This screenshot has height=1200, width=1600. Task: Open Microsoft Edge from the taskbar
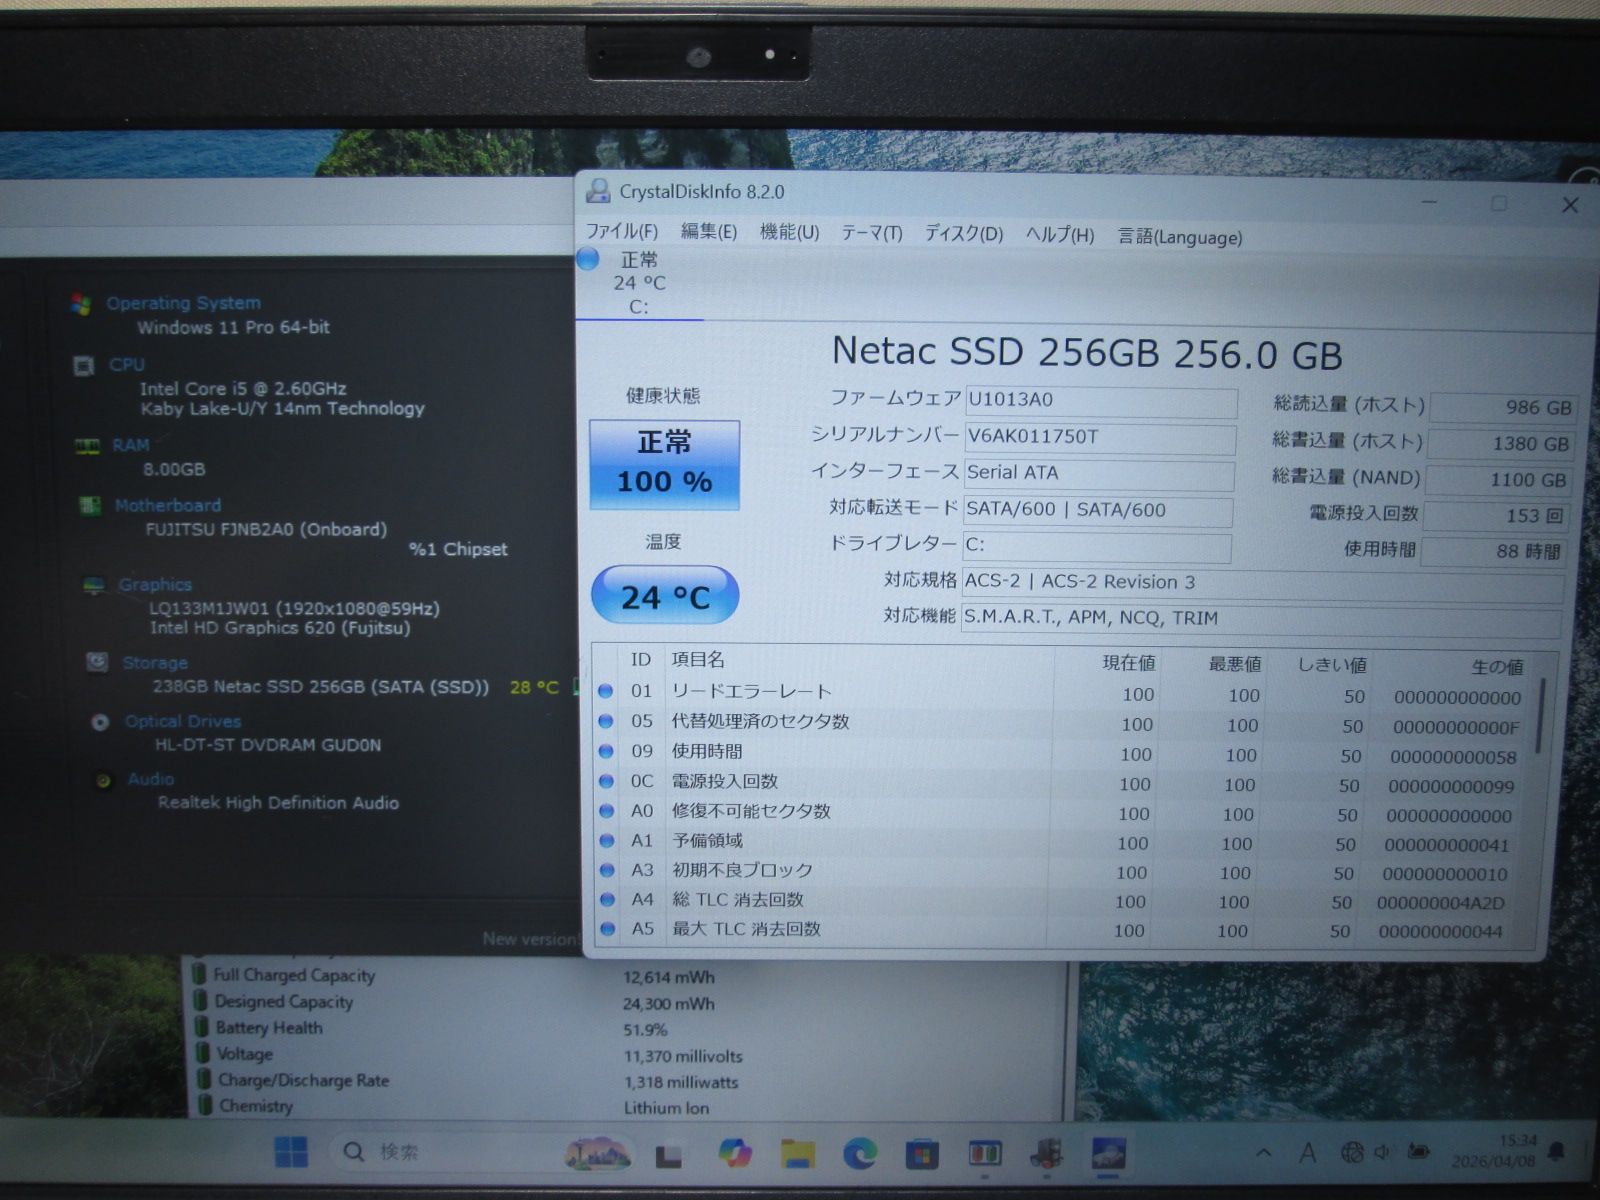[859, 1154]
